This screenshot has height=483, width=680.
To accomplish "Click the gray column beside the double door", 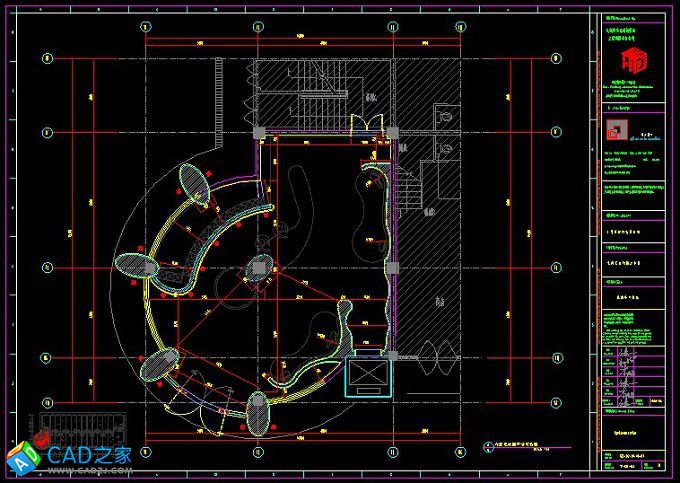I will point(393,132).
